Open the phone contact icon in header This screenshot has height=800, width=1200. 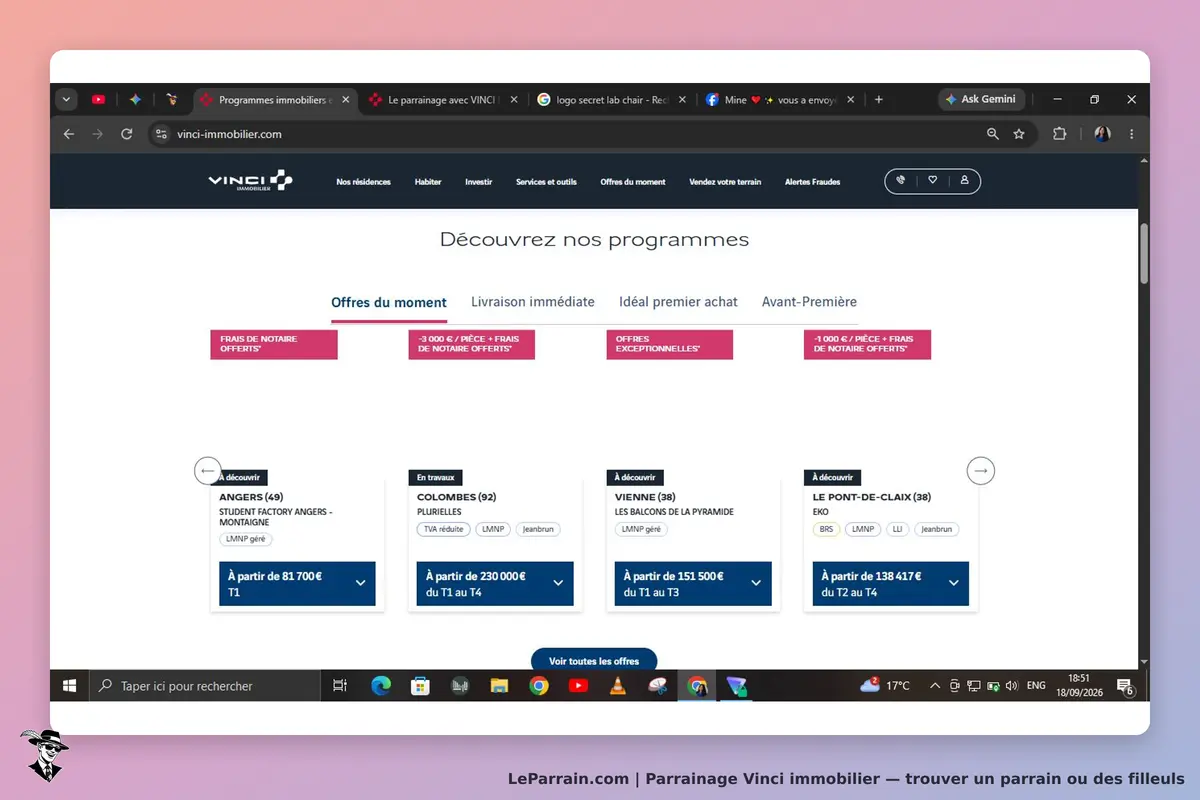coord(900,181)
